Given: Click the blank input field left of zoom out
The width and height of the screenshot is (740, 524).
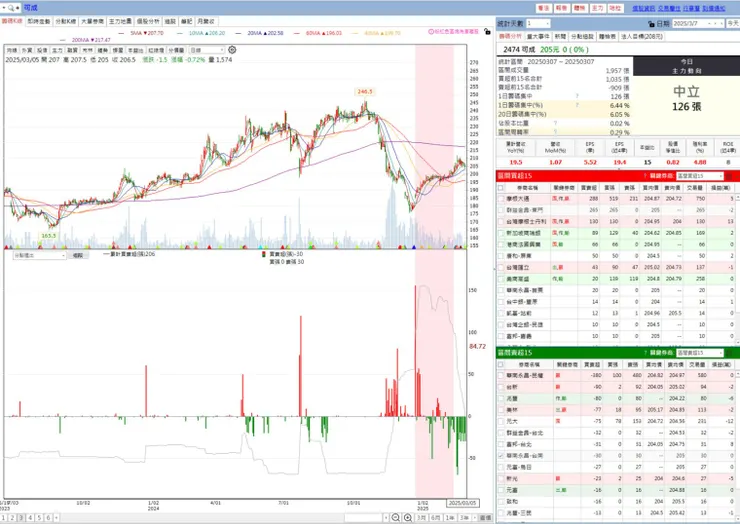Looking at the screenshot, I should (x=362, y=518).
